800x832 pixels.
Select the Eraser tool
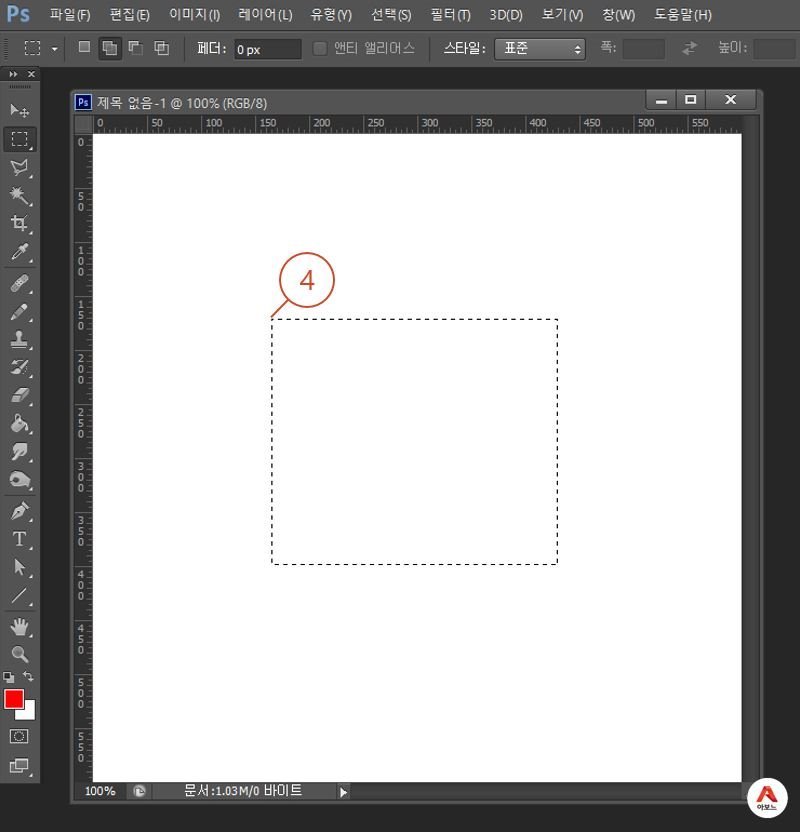(x=20, y=395)
